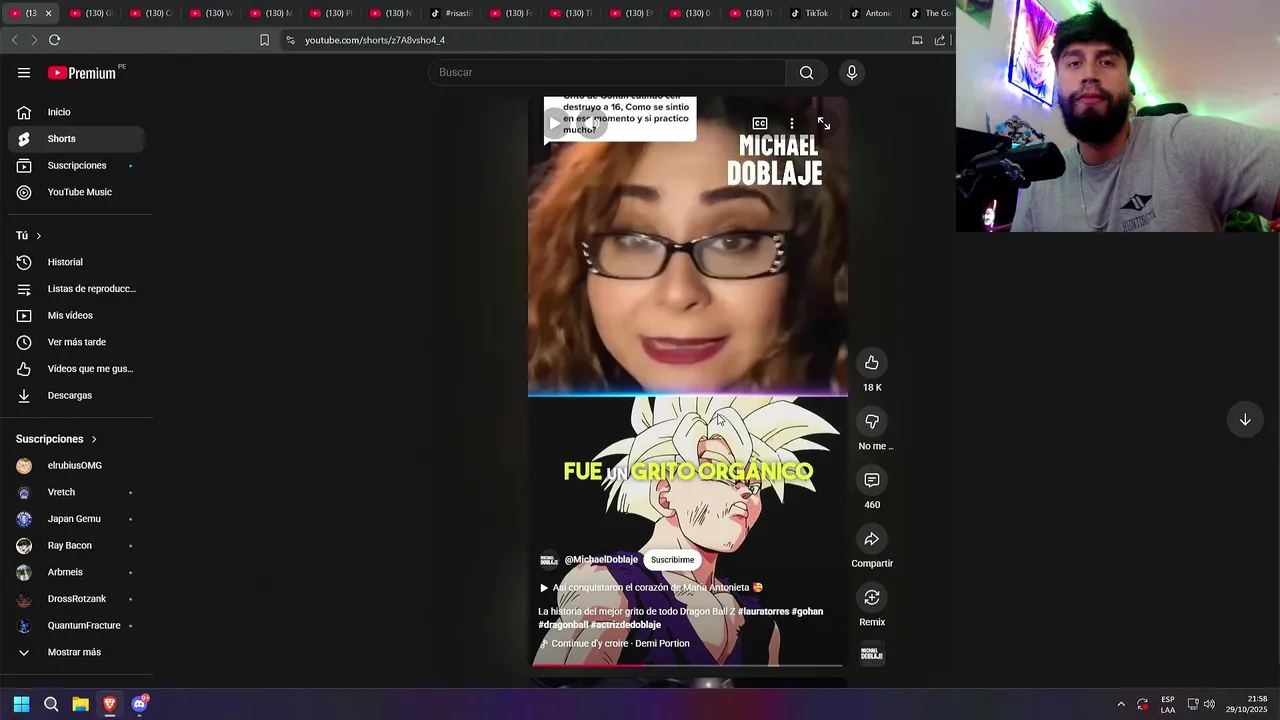This screenshot has width=1280, height=720.
Task: Open DrossRotzank channel
Action: [76, 599]
